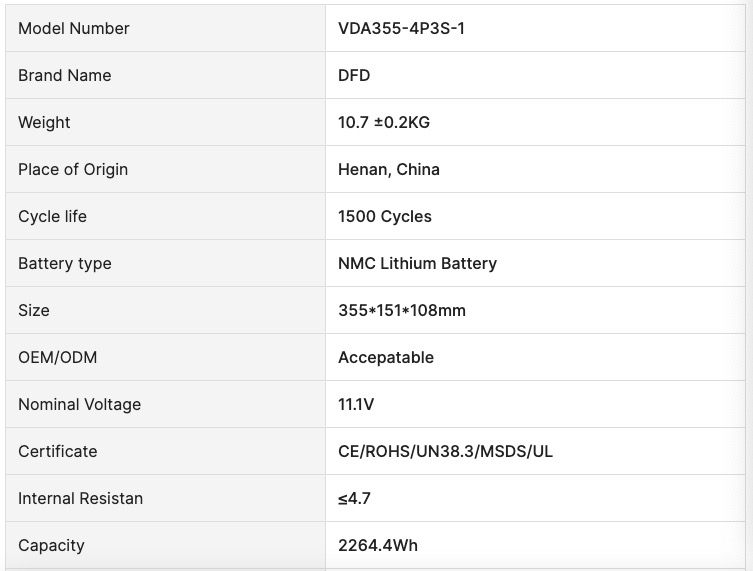Select the Model Number label cell
This screenshot has height=571, width=753.
pyautogui.click(x=165, y=28)
